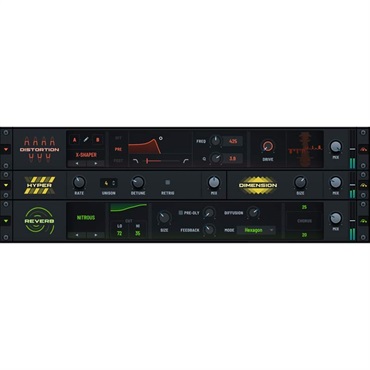Click the NITROUS reverb preset name
This screenshot has height=370, width=370.
86,218
